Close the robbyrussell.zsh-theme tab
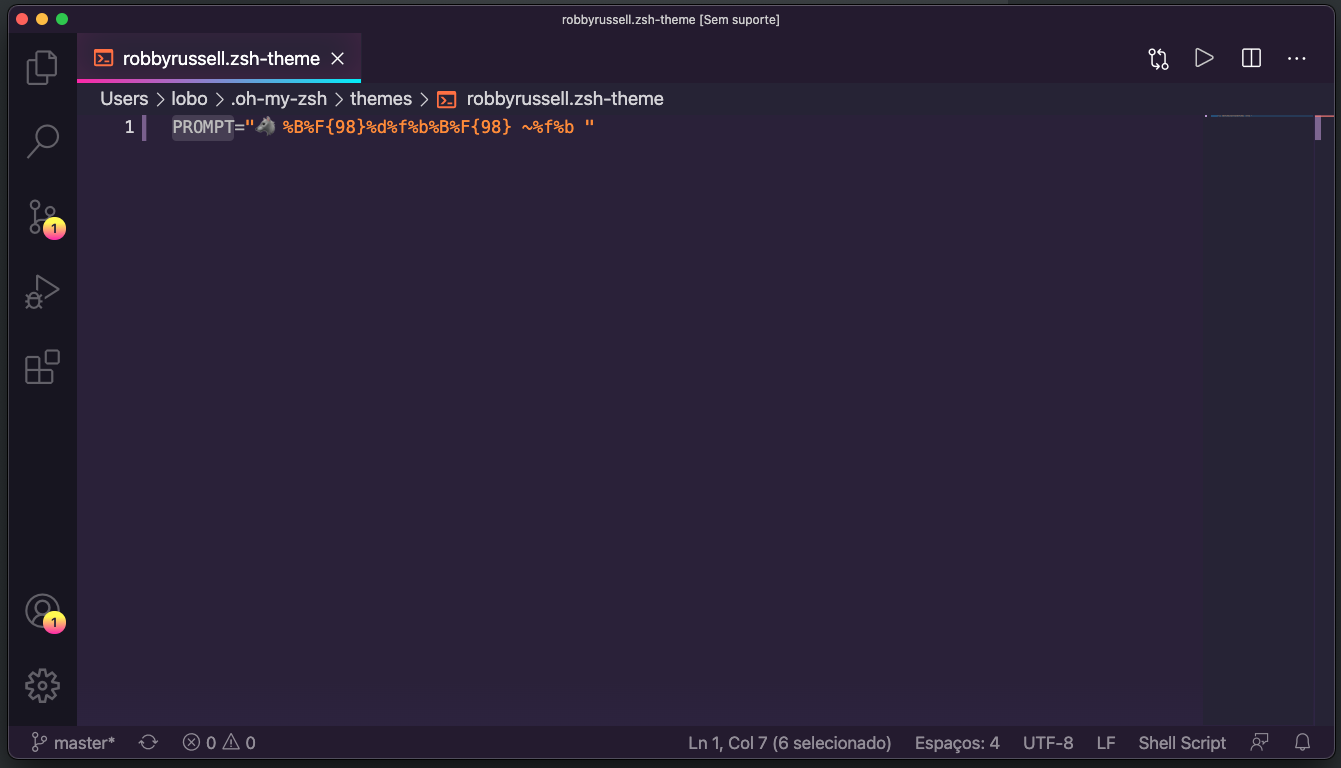Screen dimensions: 1341x768 pyautogui.click(x=338, y=59)
